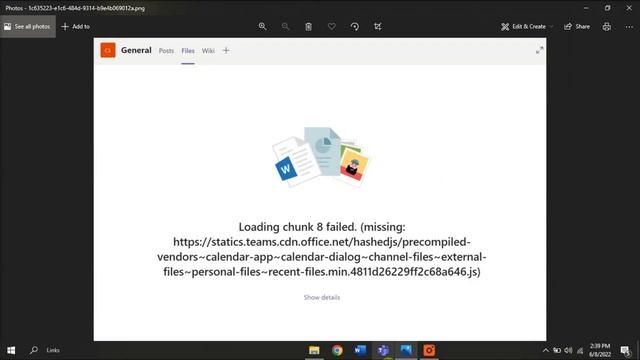Switch to Microsoft Teams in the taskbar

pos(383,350)
